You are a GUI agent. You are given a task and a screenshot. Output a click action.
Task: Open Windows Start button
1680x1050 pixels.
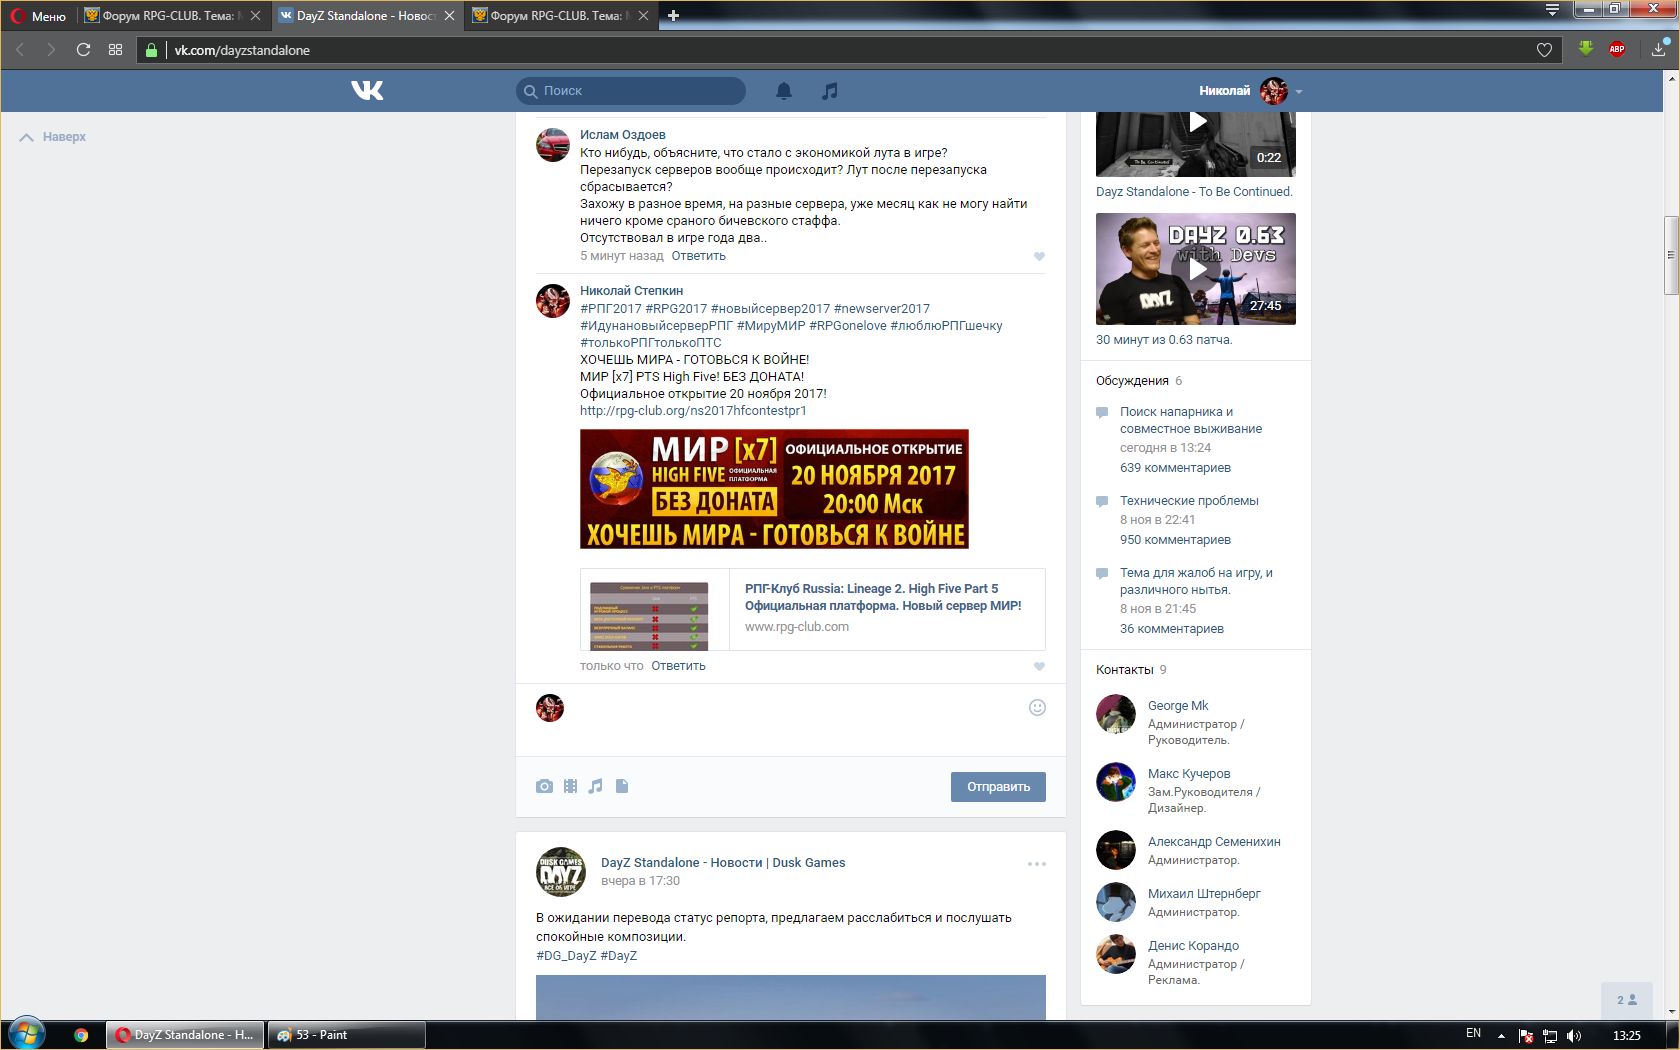coord(26,1034)
